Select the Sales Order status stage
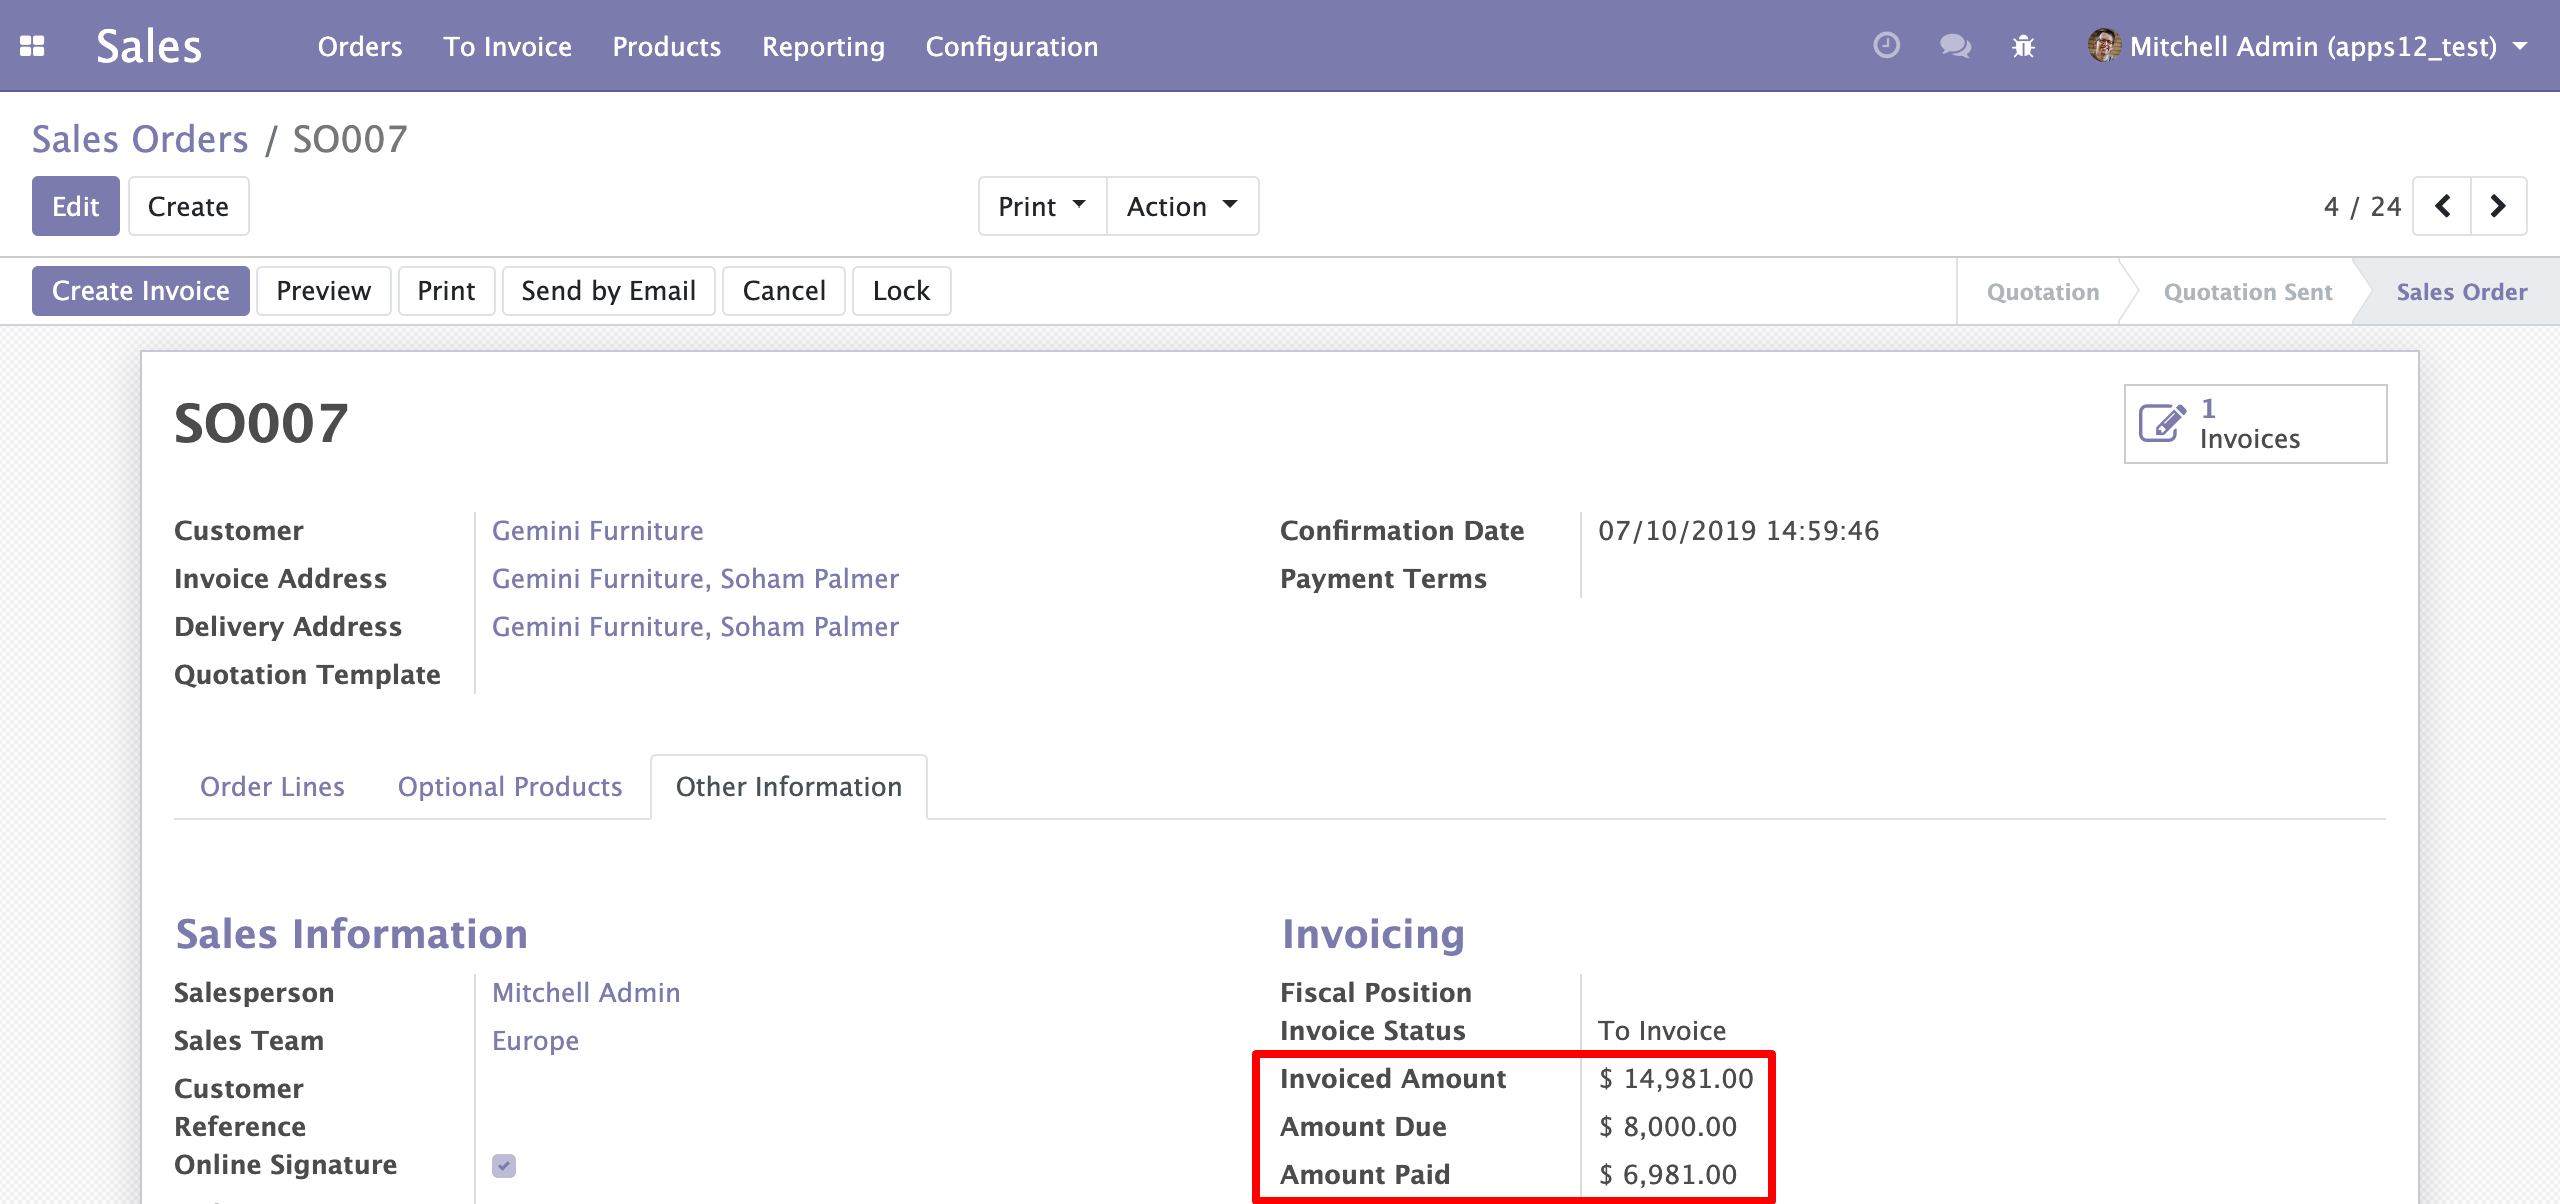Viewport: 2560px width, 1204px height. click(2461, 292)
